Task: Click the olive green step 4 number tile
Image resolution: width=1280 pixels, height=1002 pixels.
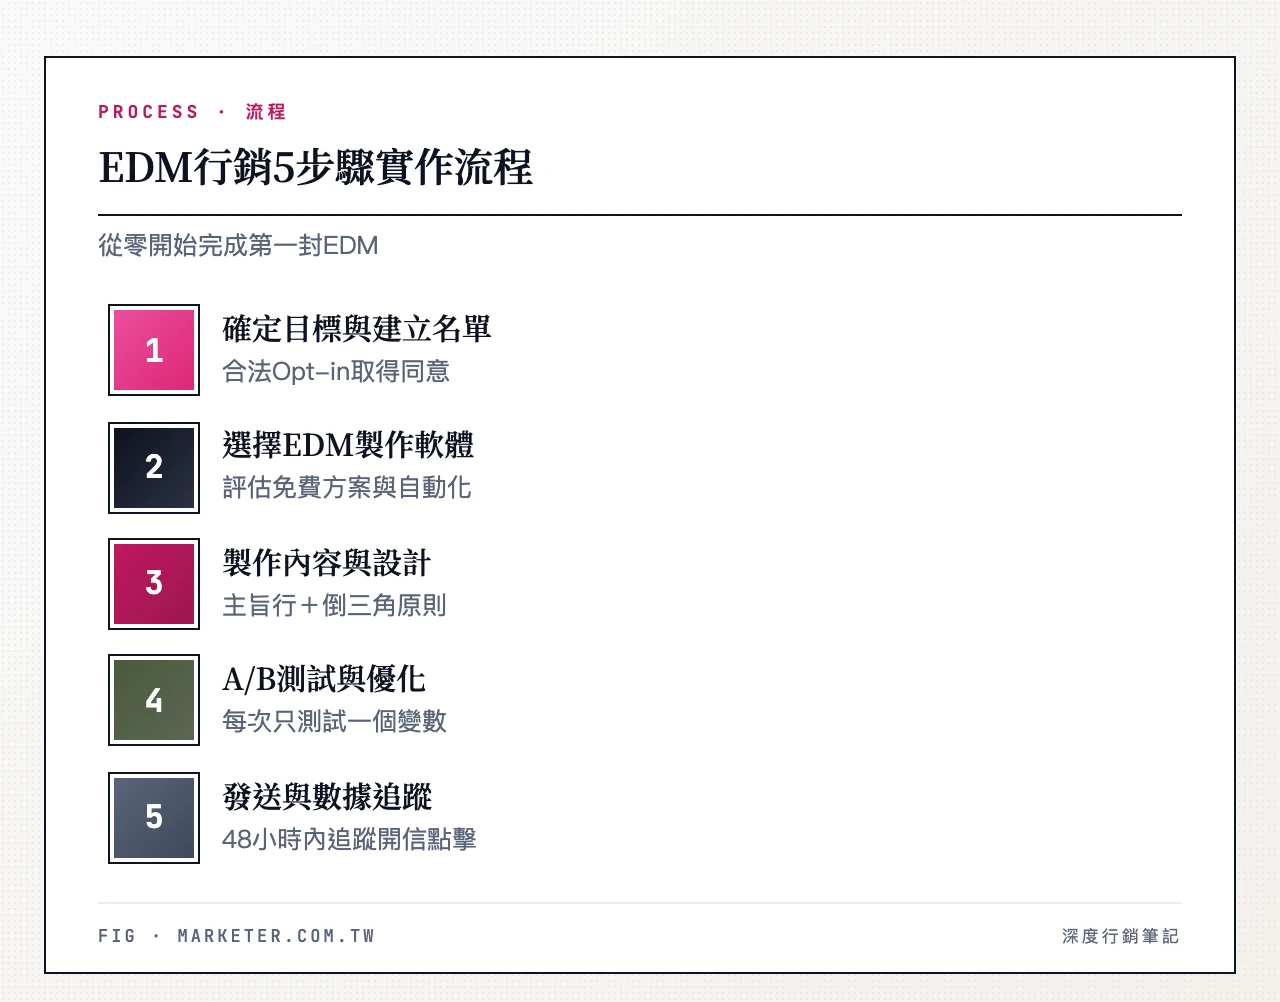Action: click(x=154, y=700)
